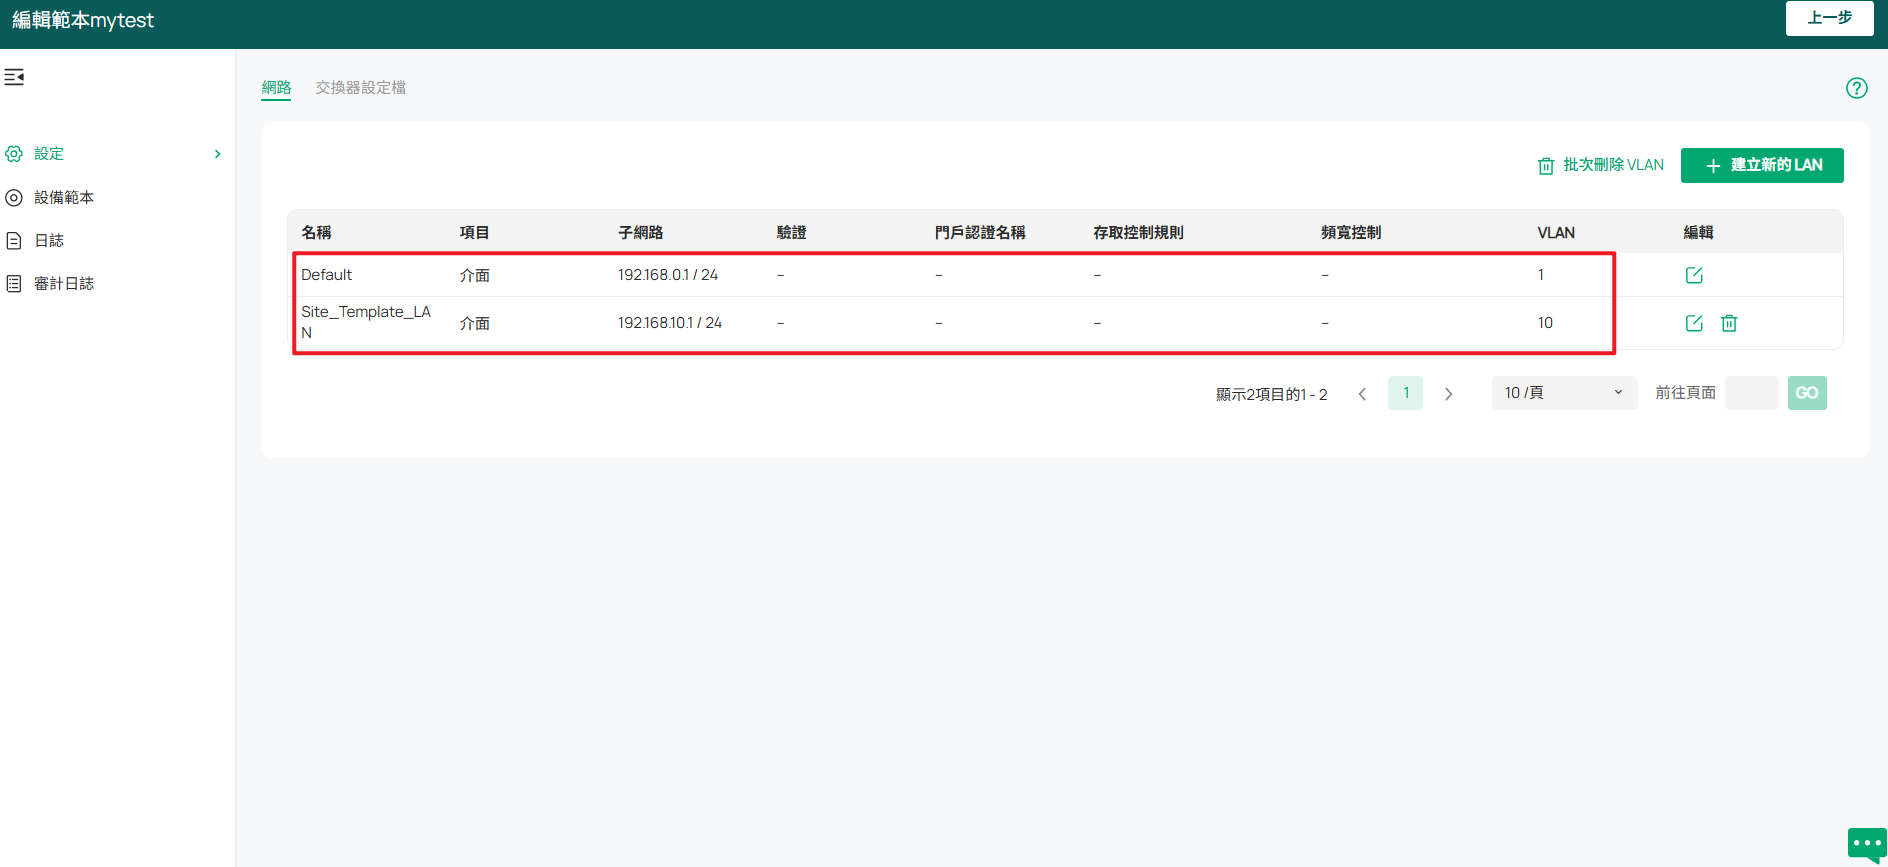The width and height of the screenshot is (1888, 867).
Task: Click VLAN value 10
Action: [x=1545, y=323]
